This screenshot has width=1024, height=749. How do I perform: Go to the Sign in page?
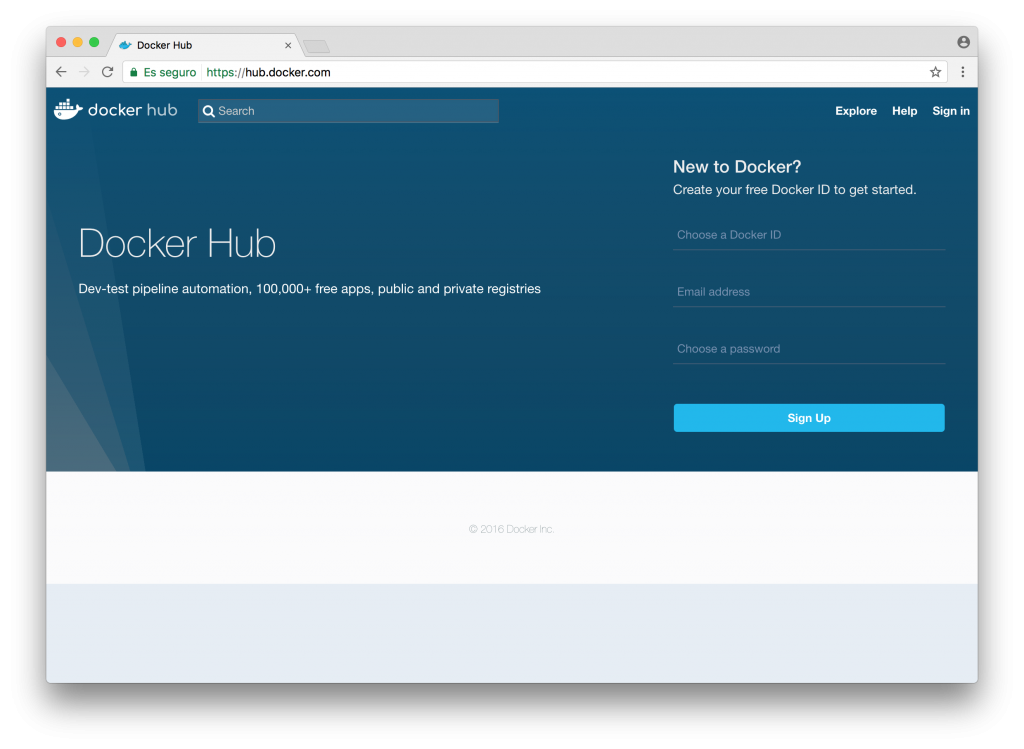tap(951, 111)
